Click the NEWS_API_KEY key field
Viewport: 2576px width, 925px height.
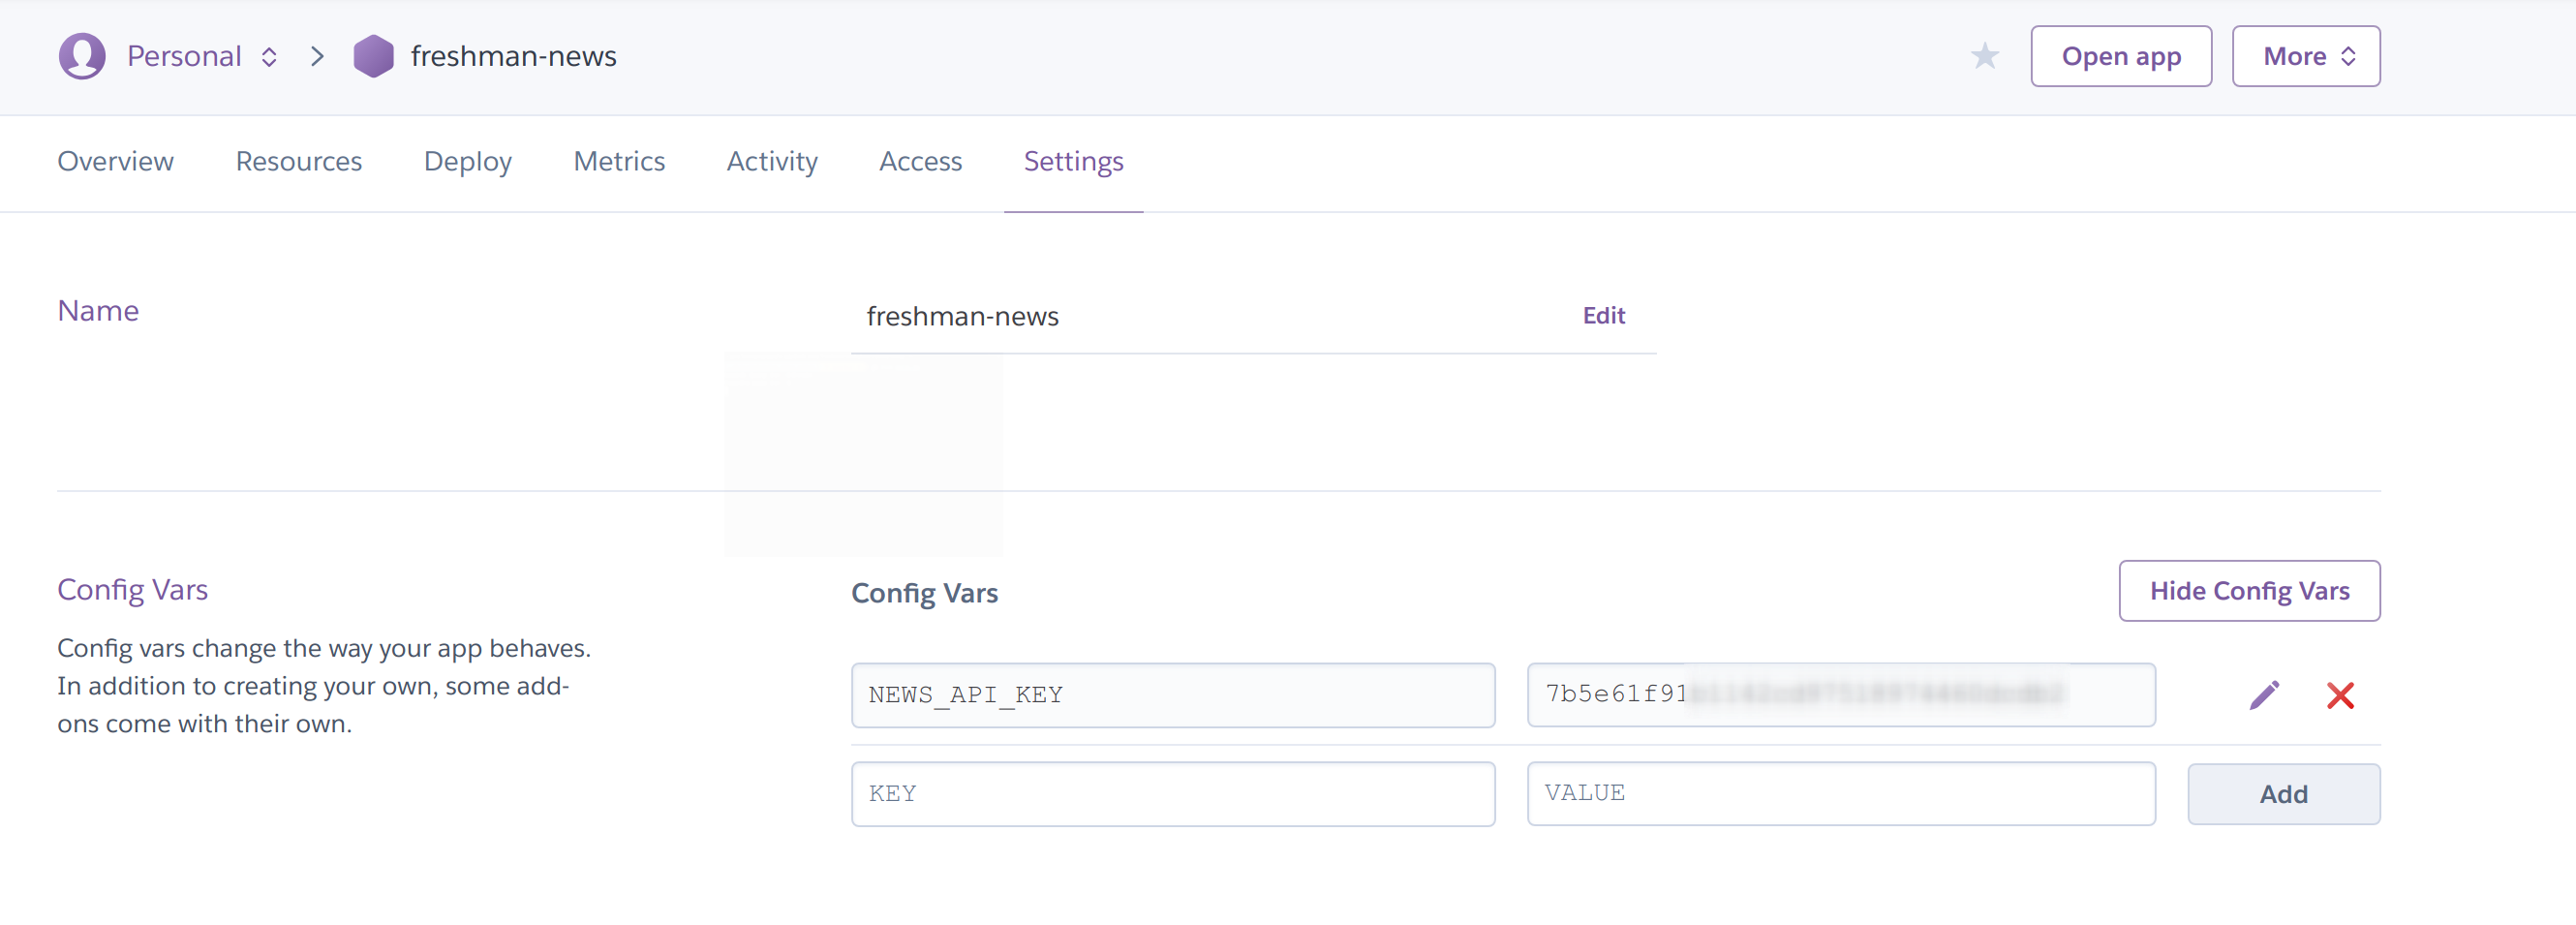click(1173, 695)
